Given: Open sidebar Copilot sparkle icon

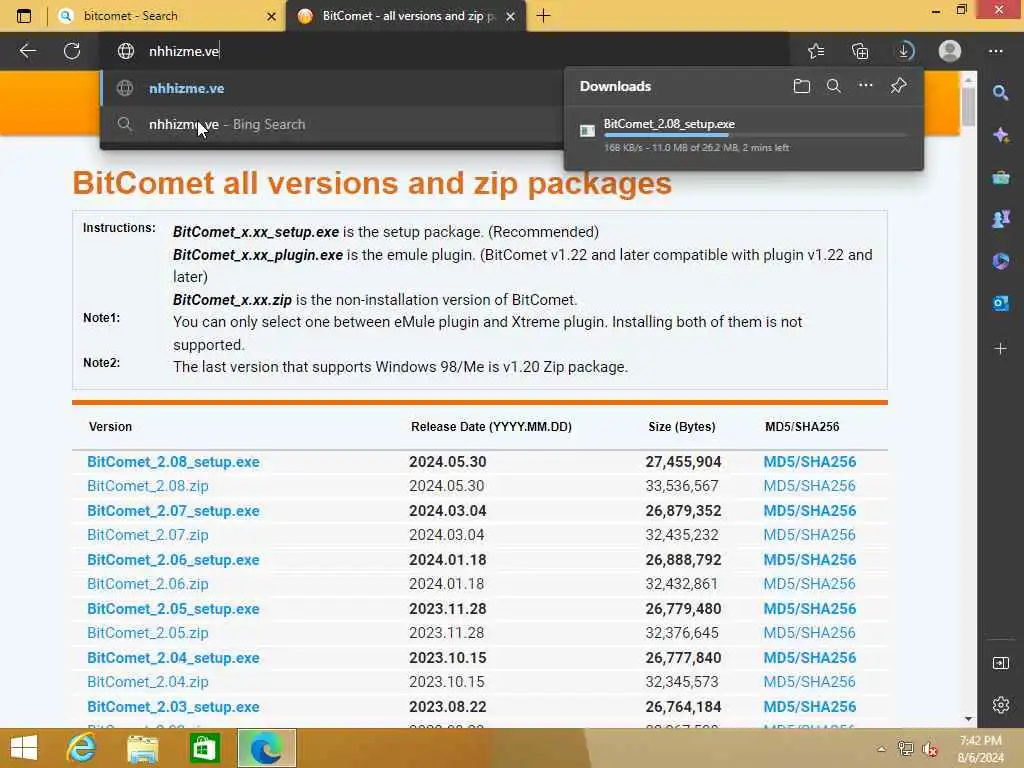Looking at the screenshot, I should 1000,135.
